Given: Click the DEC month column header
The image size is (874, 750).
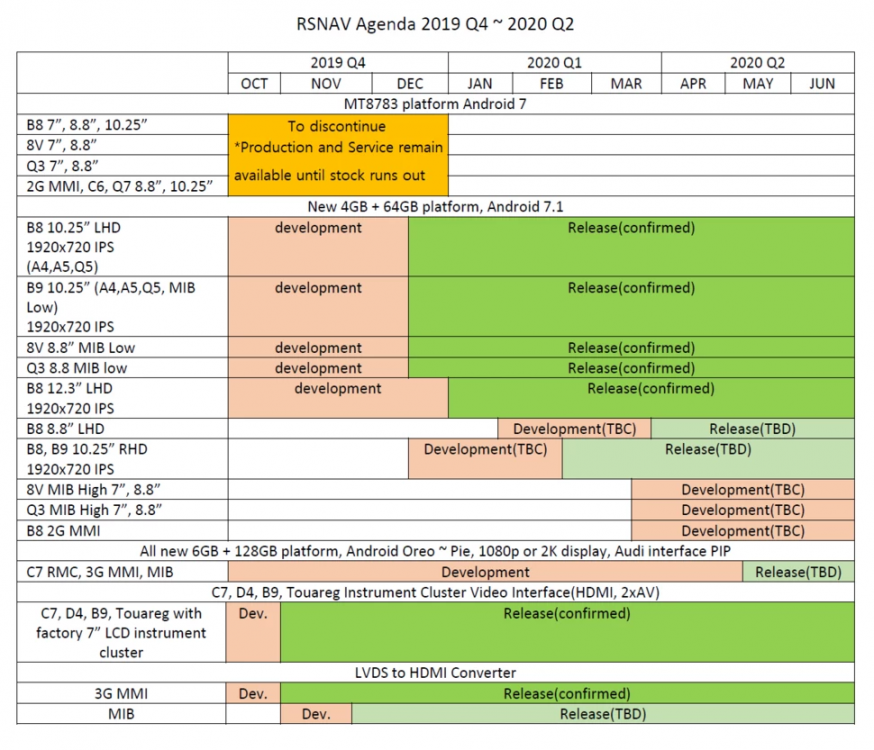Looking at the screenshot, I should 410,84.
